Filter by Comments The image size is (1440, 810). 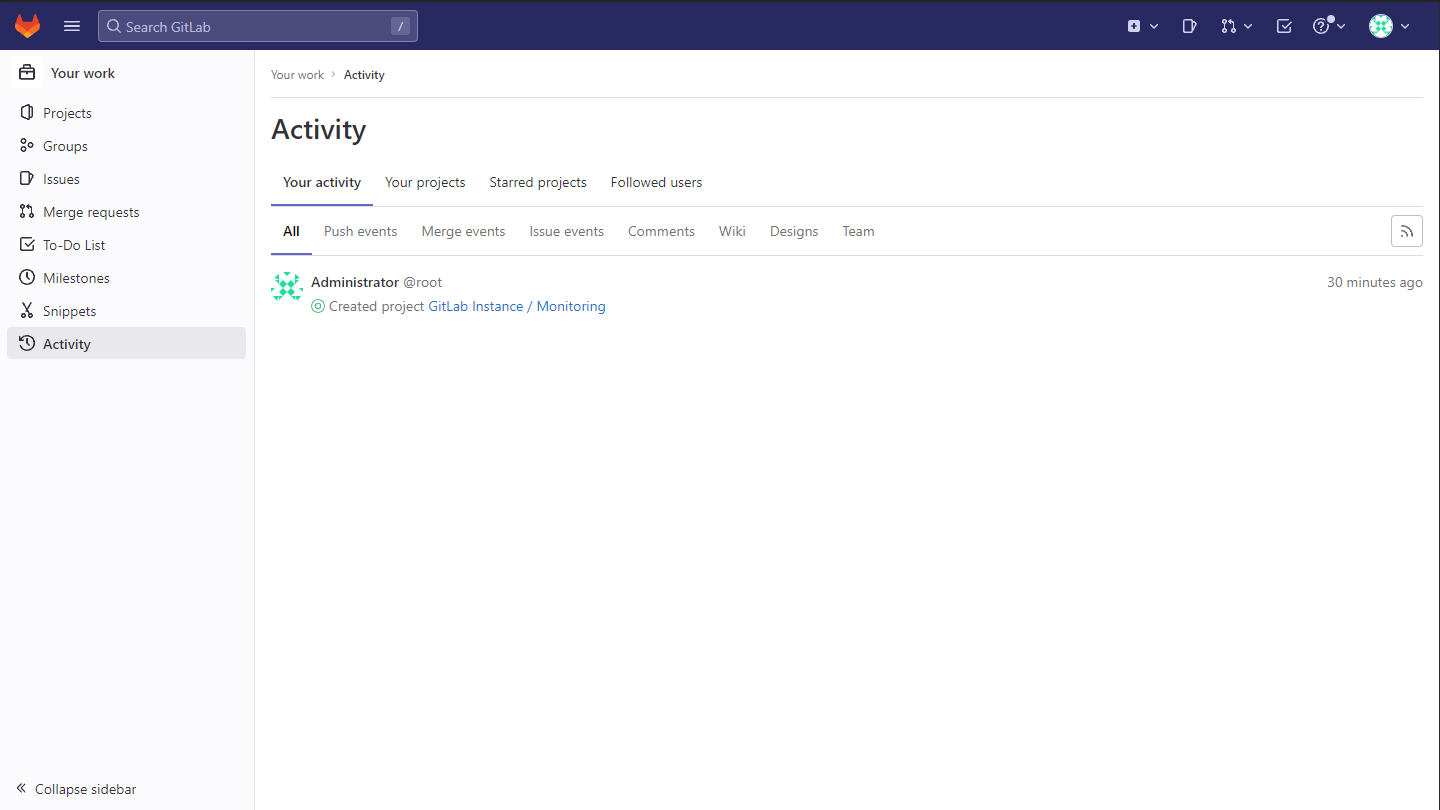[x=661, y=231]
